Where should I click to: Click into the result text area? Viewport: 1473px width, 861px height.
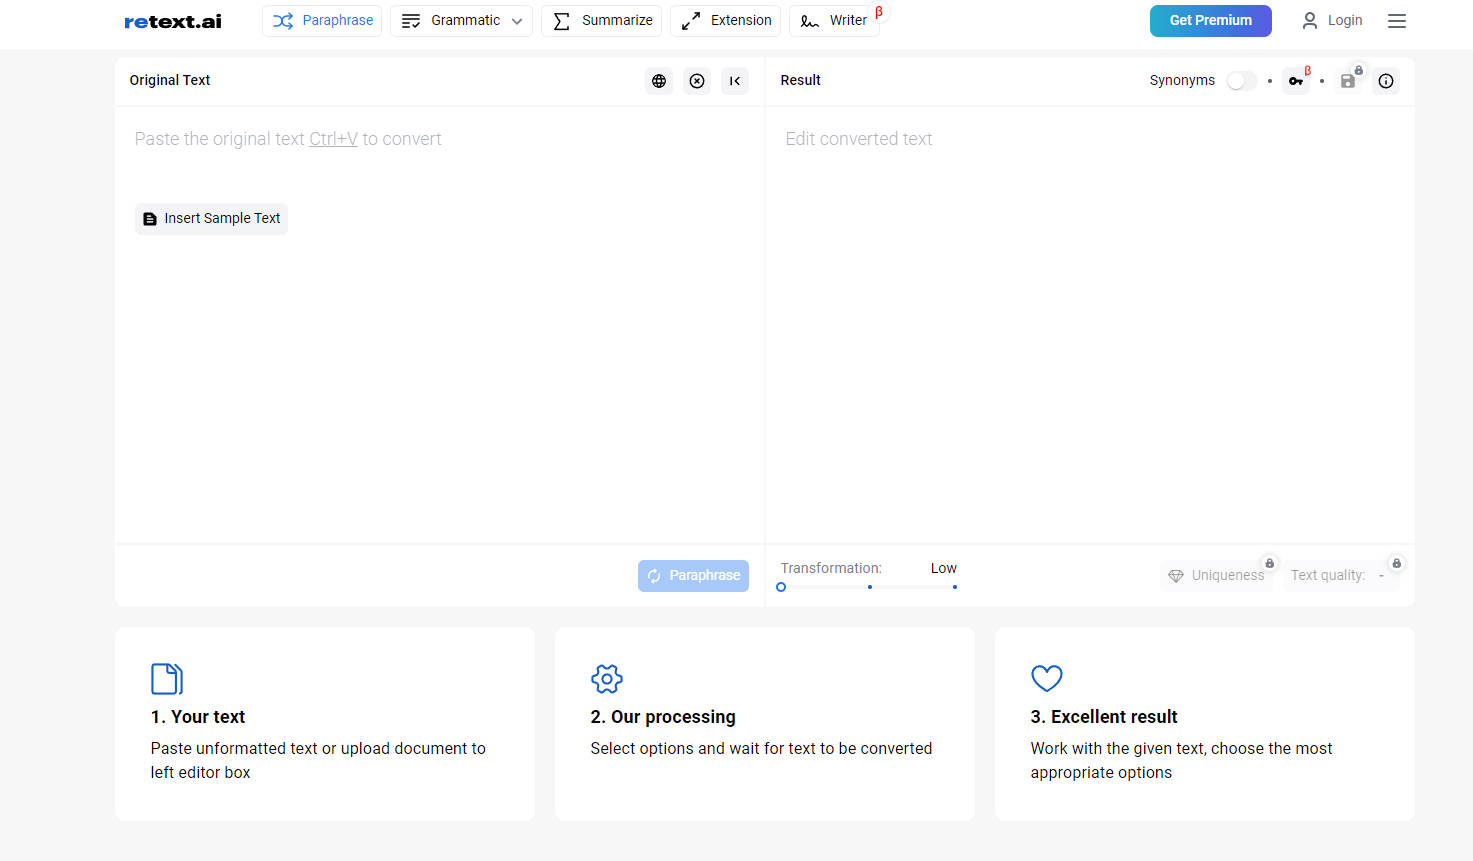1090,325
